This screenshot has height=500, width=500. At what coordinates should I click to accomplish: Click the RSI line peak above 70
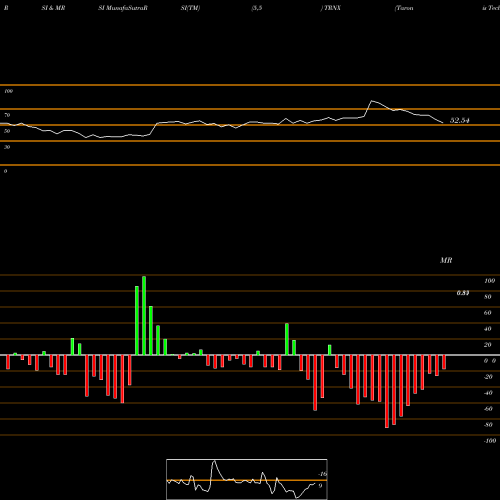point(372,101)
